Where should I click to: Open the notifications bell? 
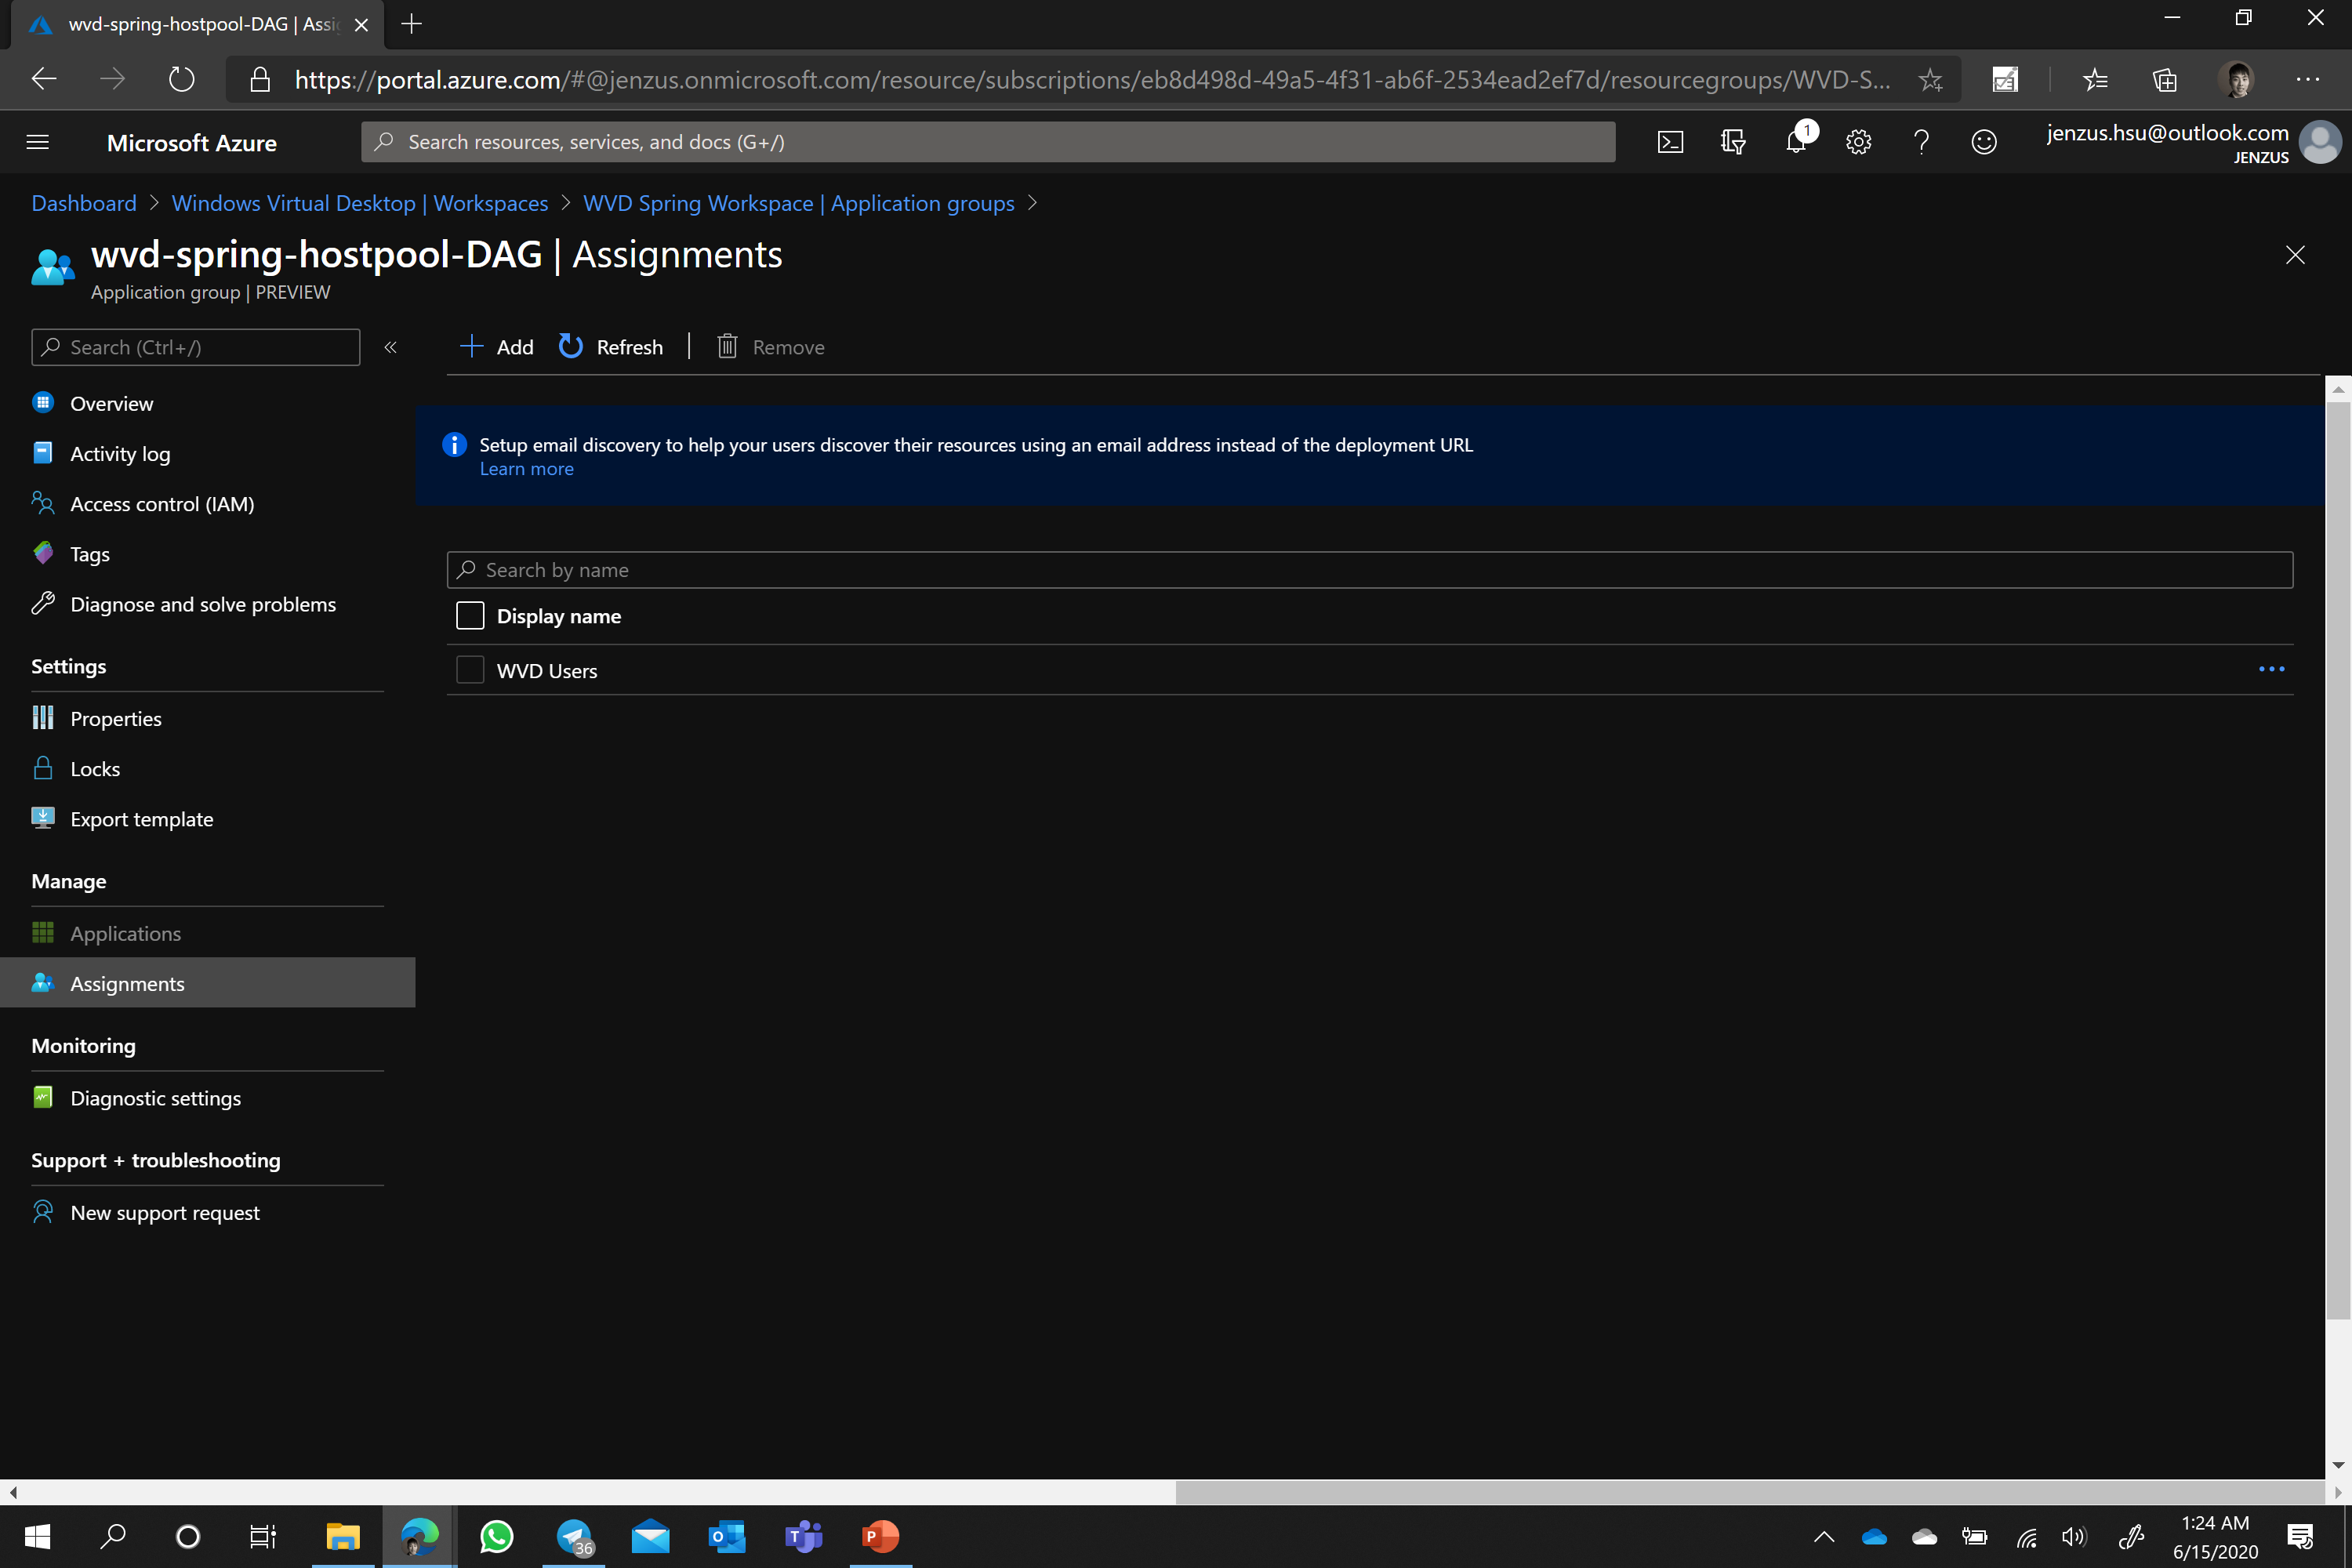coord(1796,142)
